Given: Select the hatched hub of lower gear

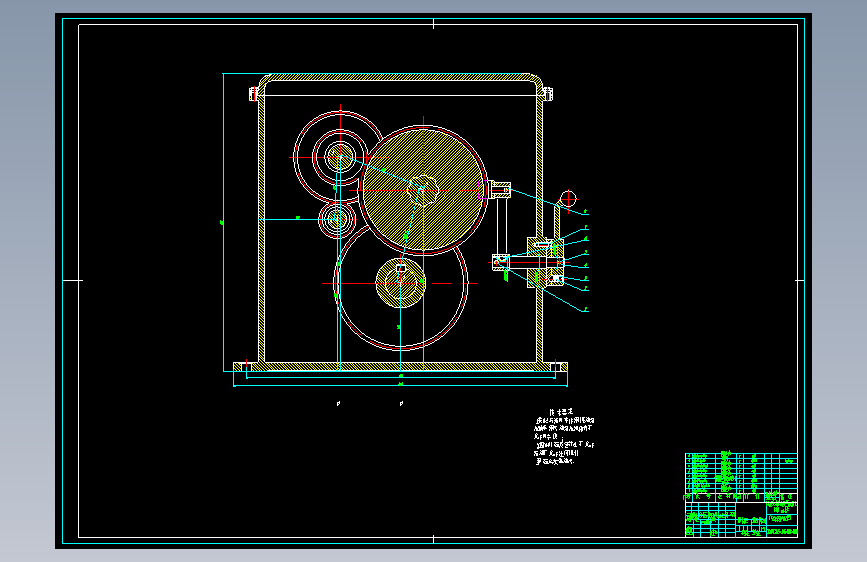Looking at the screenshot, I should 401,283.
